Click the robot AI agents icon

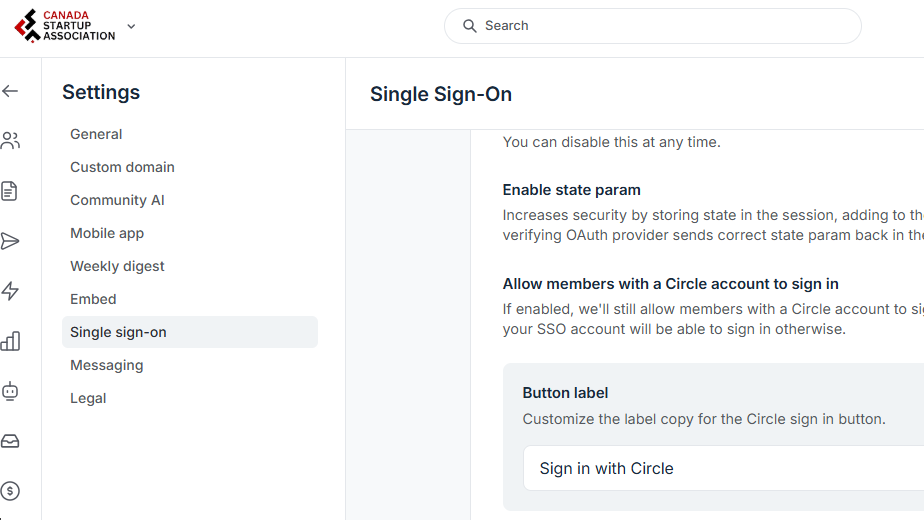(x=10, y=391)
